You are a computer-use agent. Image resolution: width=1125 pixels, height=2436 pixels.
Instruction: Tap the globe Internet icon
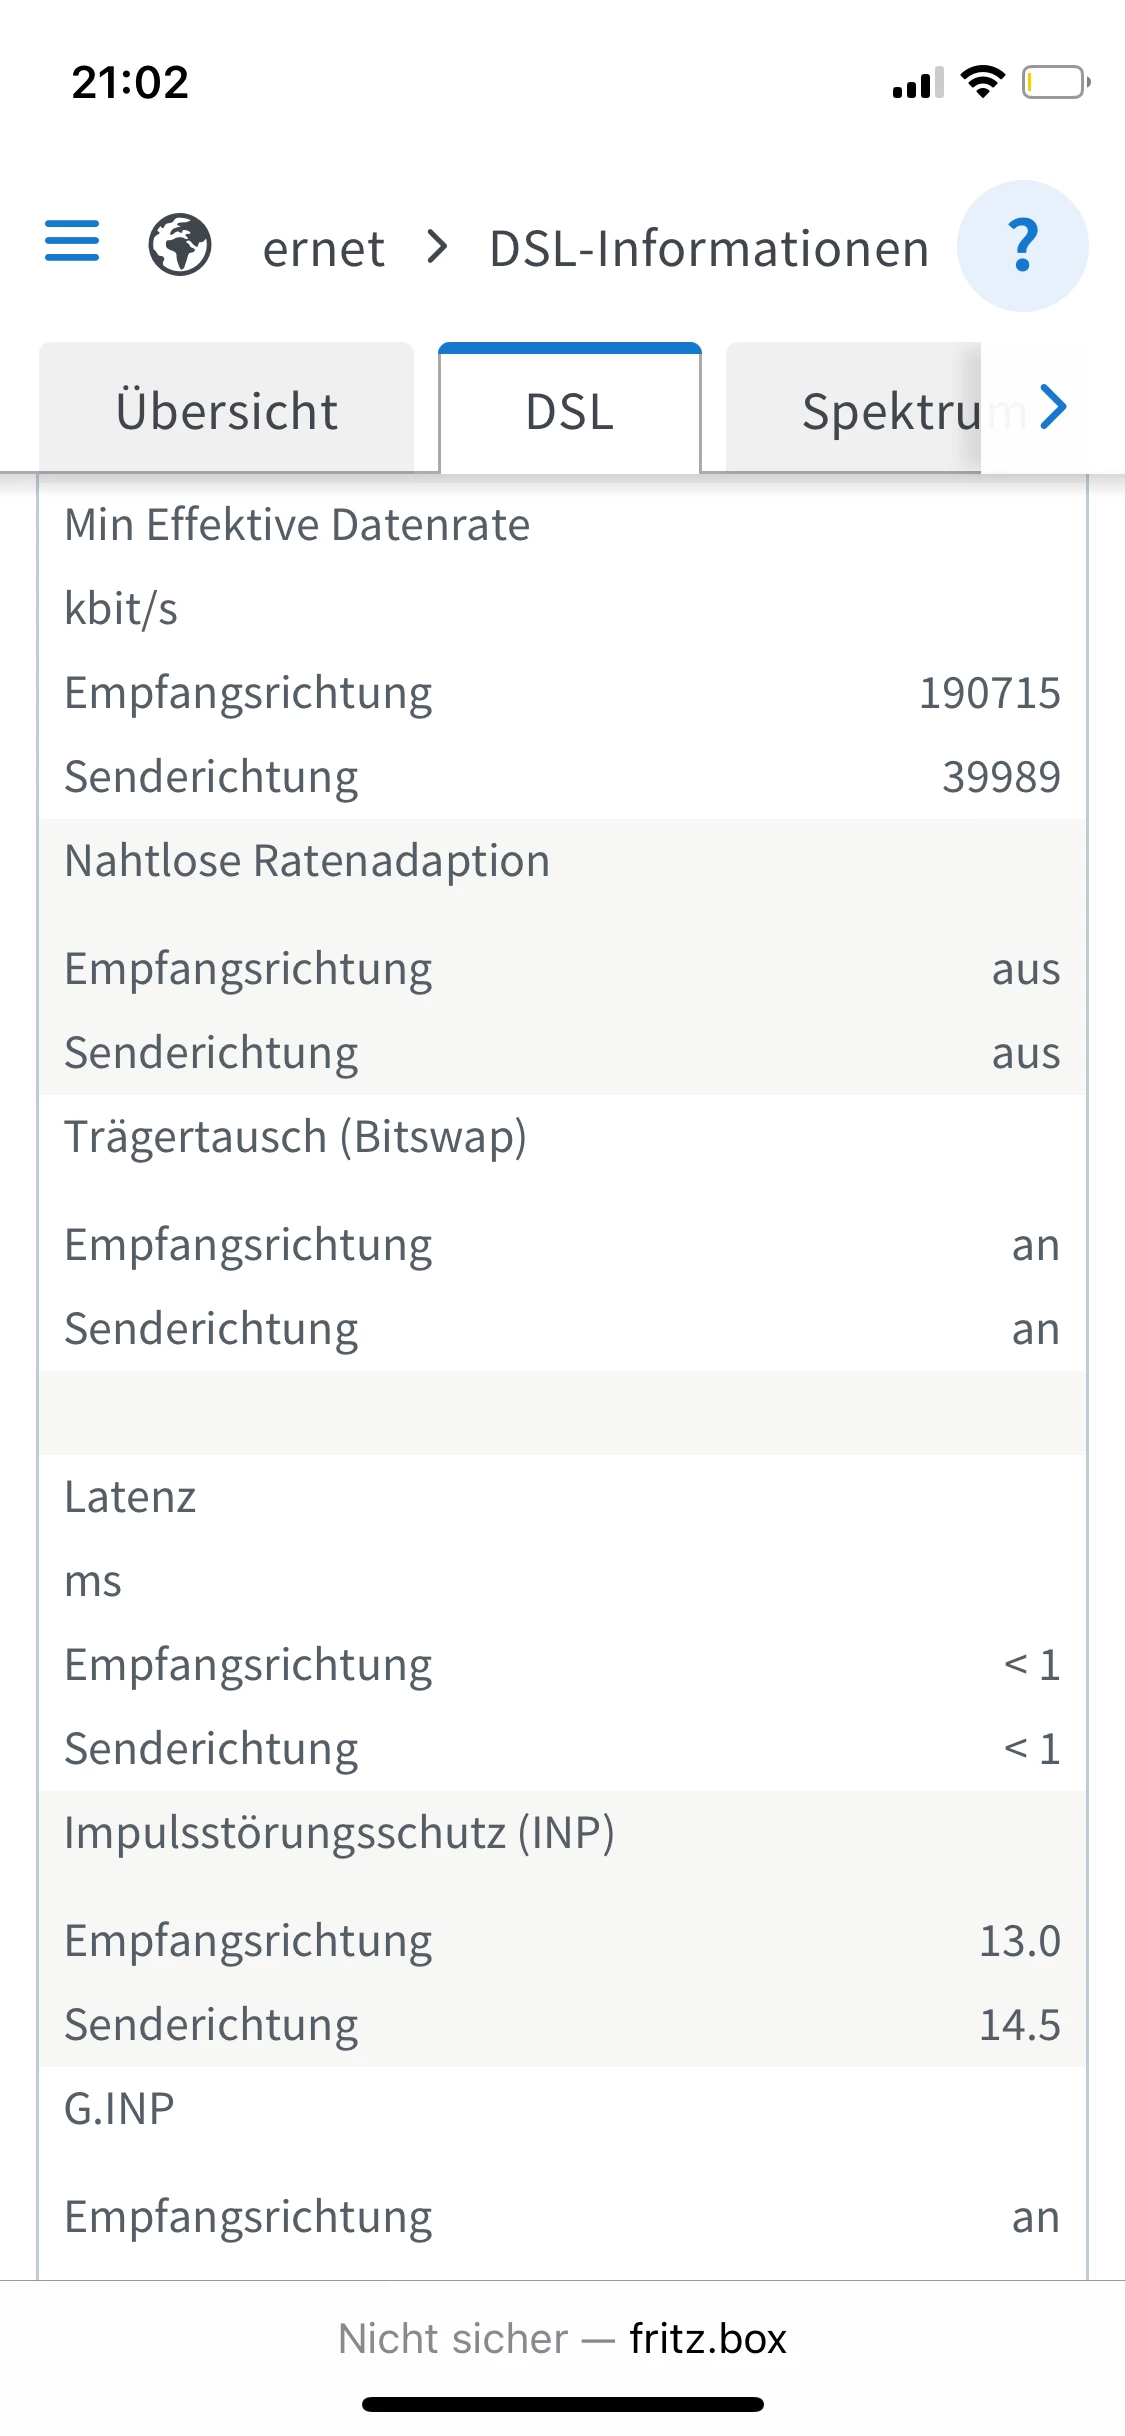(180, 245)
